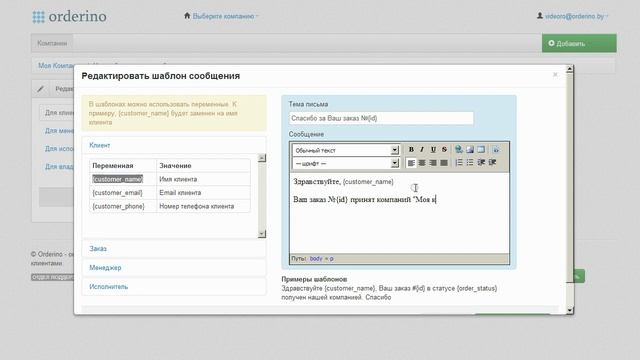640x360 pixels.
Task: Click the orderino logo
Action: tap(69, 16)
